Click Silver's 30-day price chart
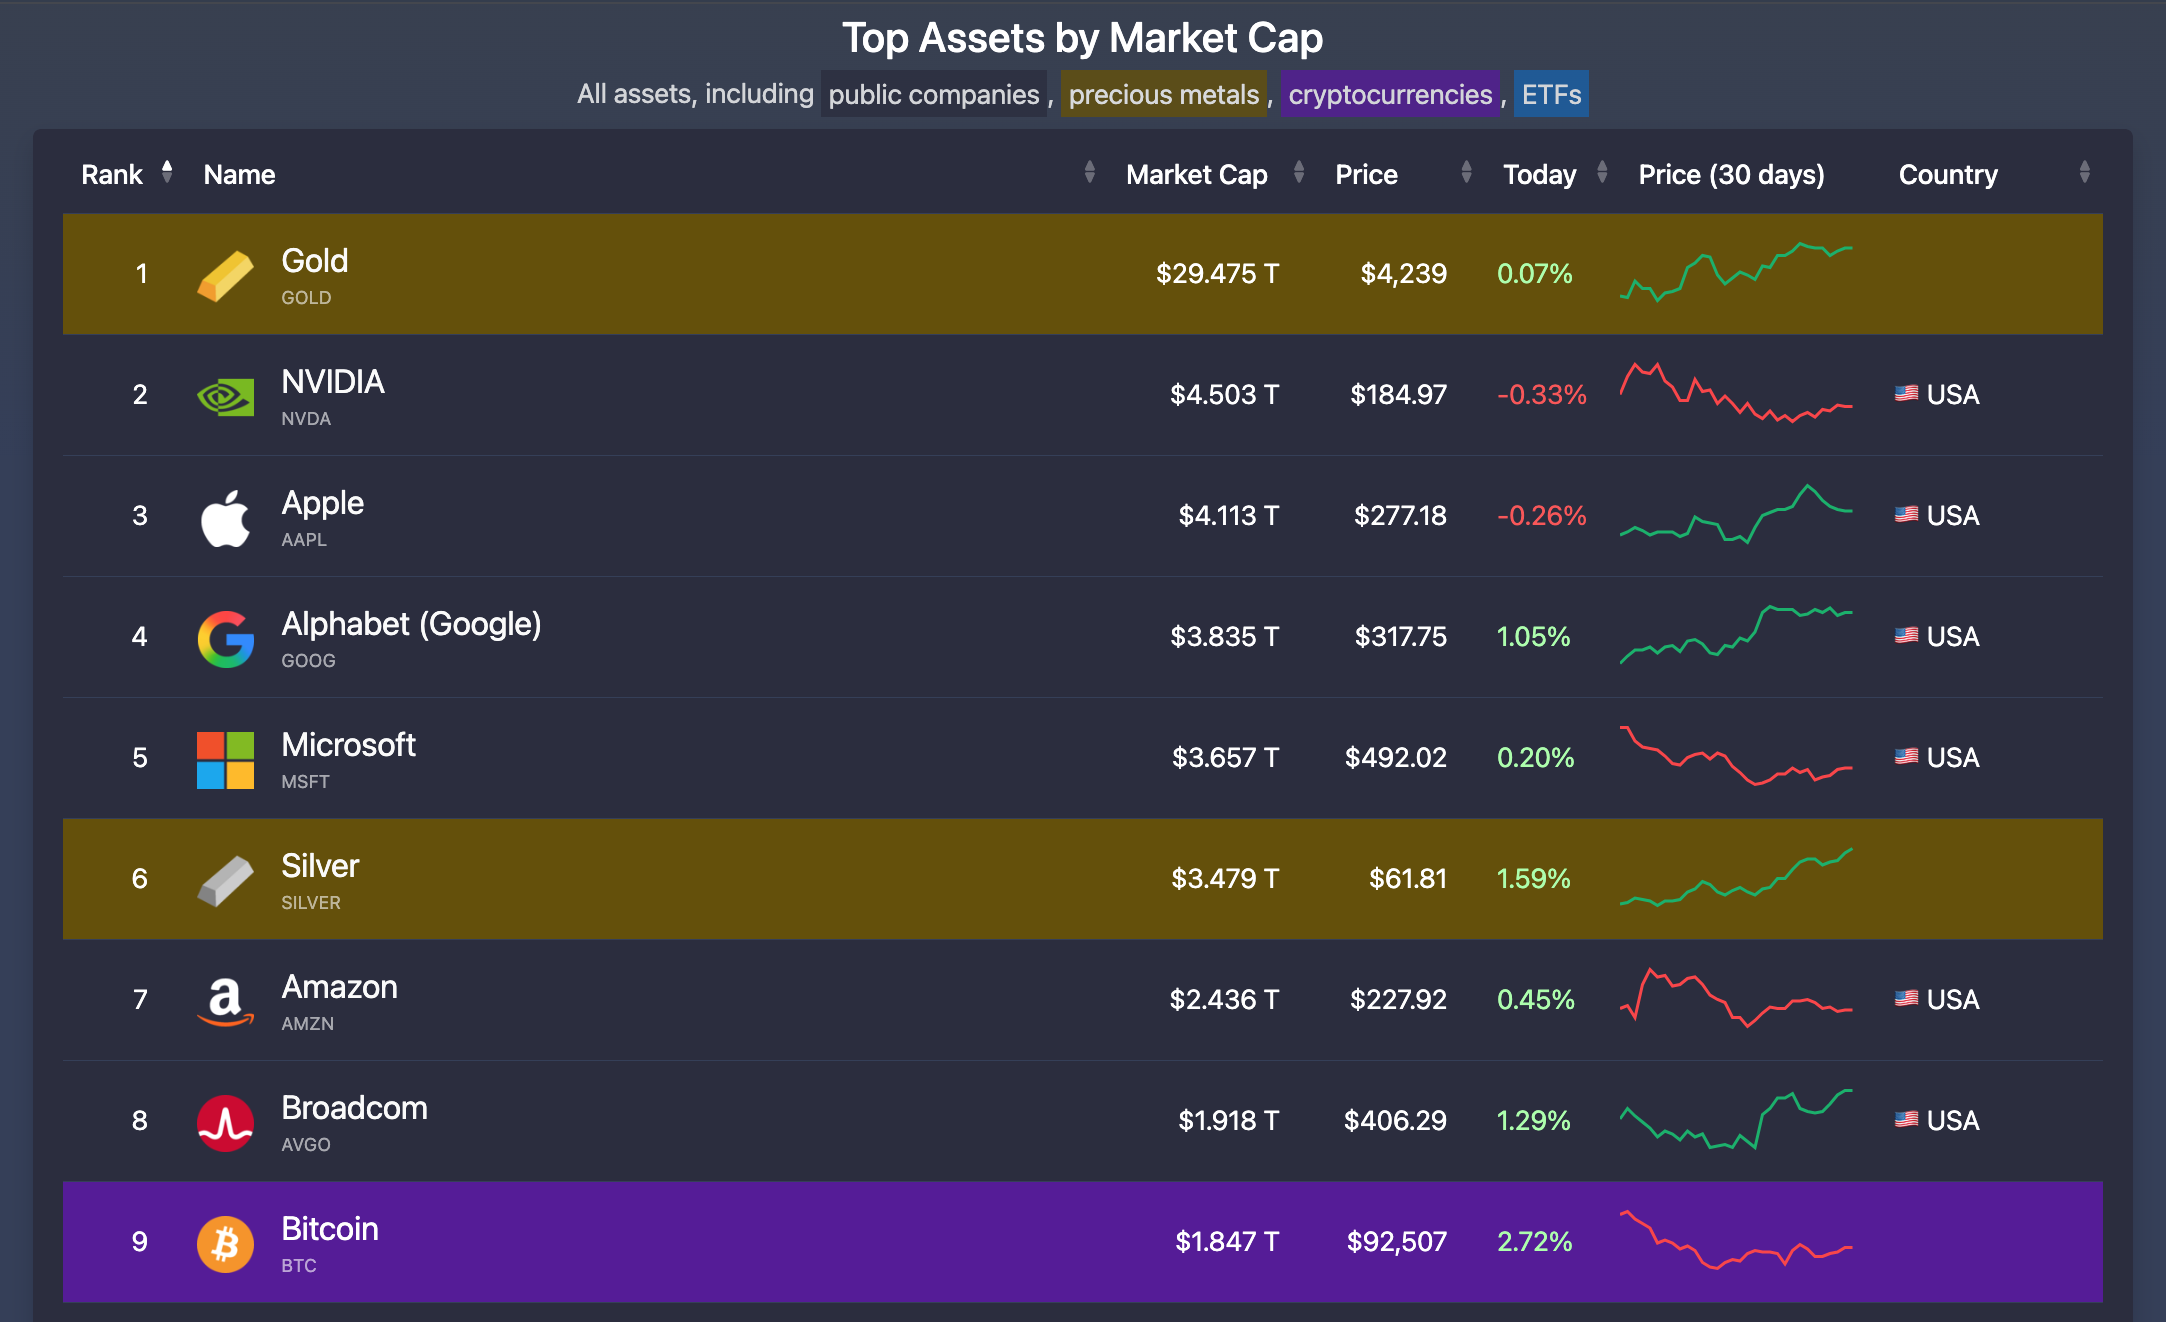The width and height of the screenshot is (2166, 1322). [x=1735, y=878]
